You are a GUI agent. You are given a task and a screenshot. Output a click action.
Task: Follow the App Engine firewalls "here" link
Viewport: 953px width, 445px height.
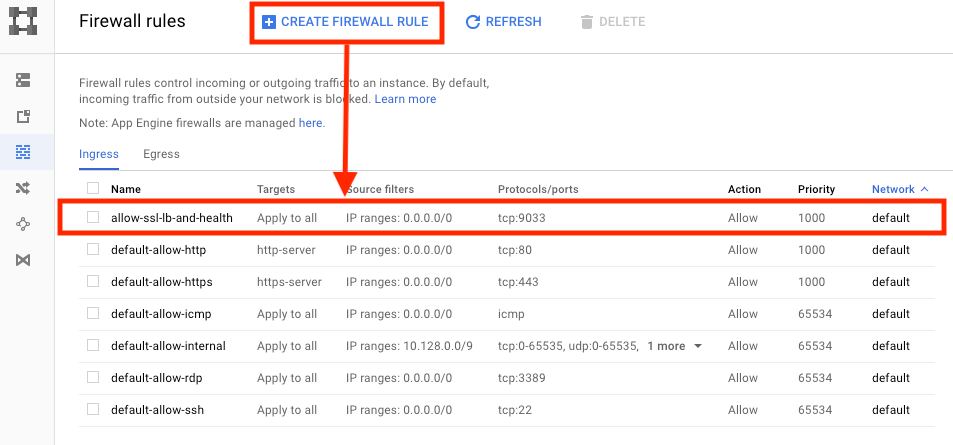311,122
